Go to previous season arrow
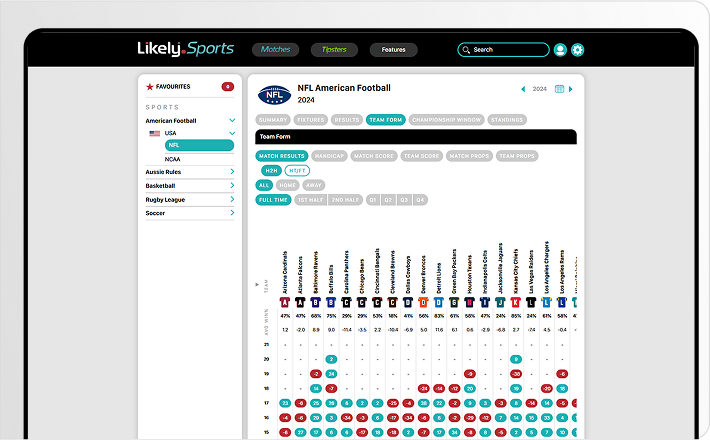This screenshot has height=440, width=710. (x=523, y=89)
